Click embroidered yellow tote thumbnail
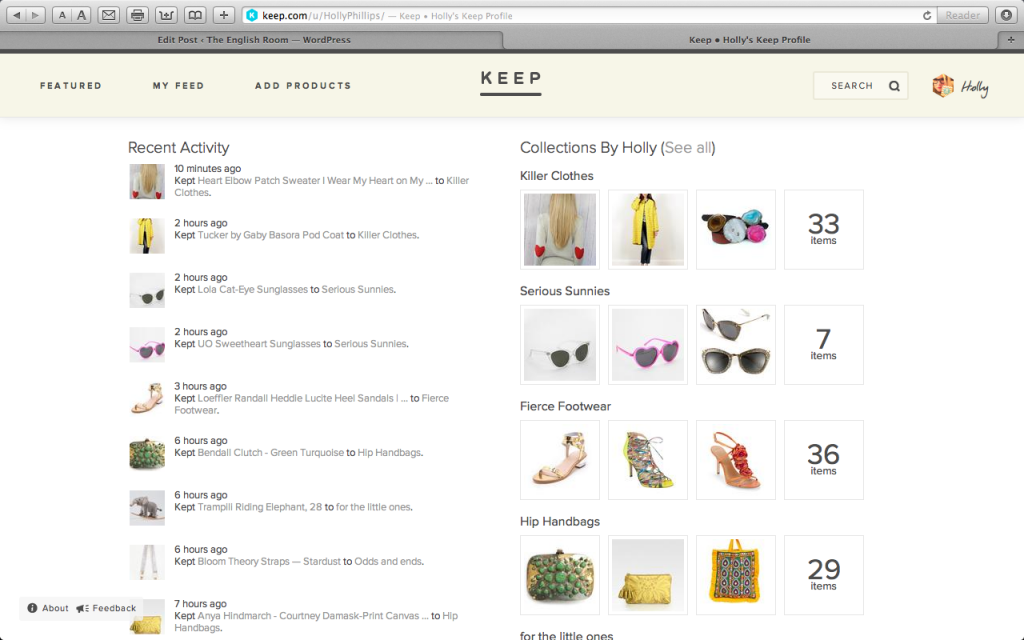Screen dimensions: 1024x640 [x=735, y=575]
